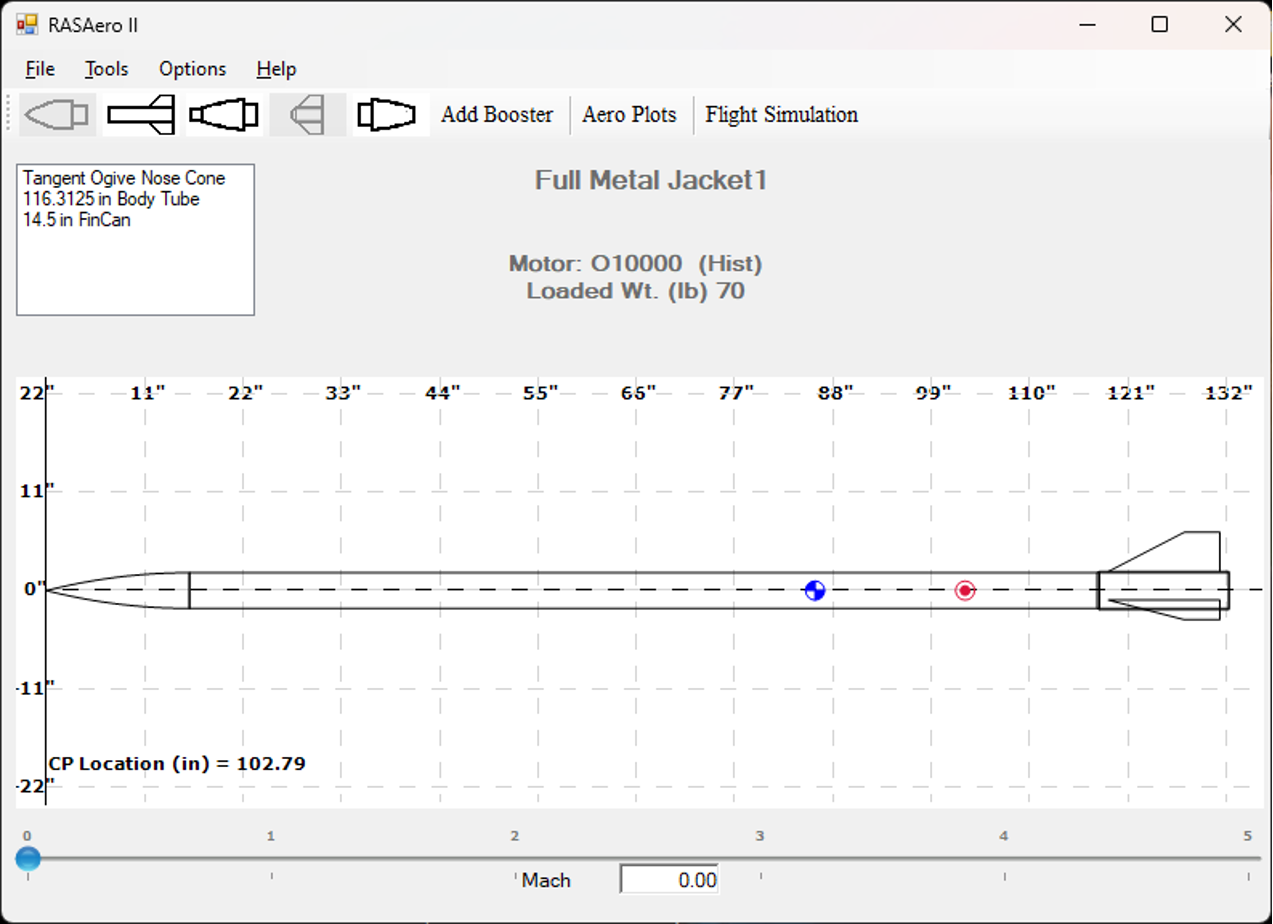The image size is (1273, 924).
Task: Open the File menu
Action: pyautogui.click(x=40, y=69)
